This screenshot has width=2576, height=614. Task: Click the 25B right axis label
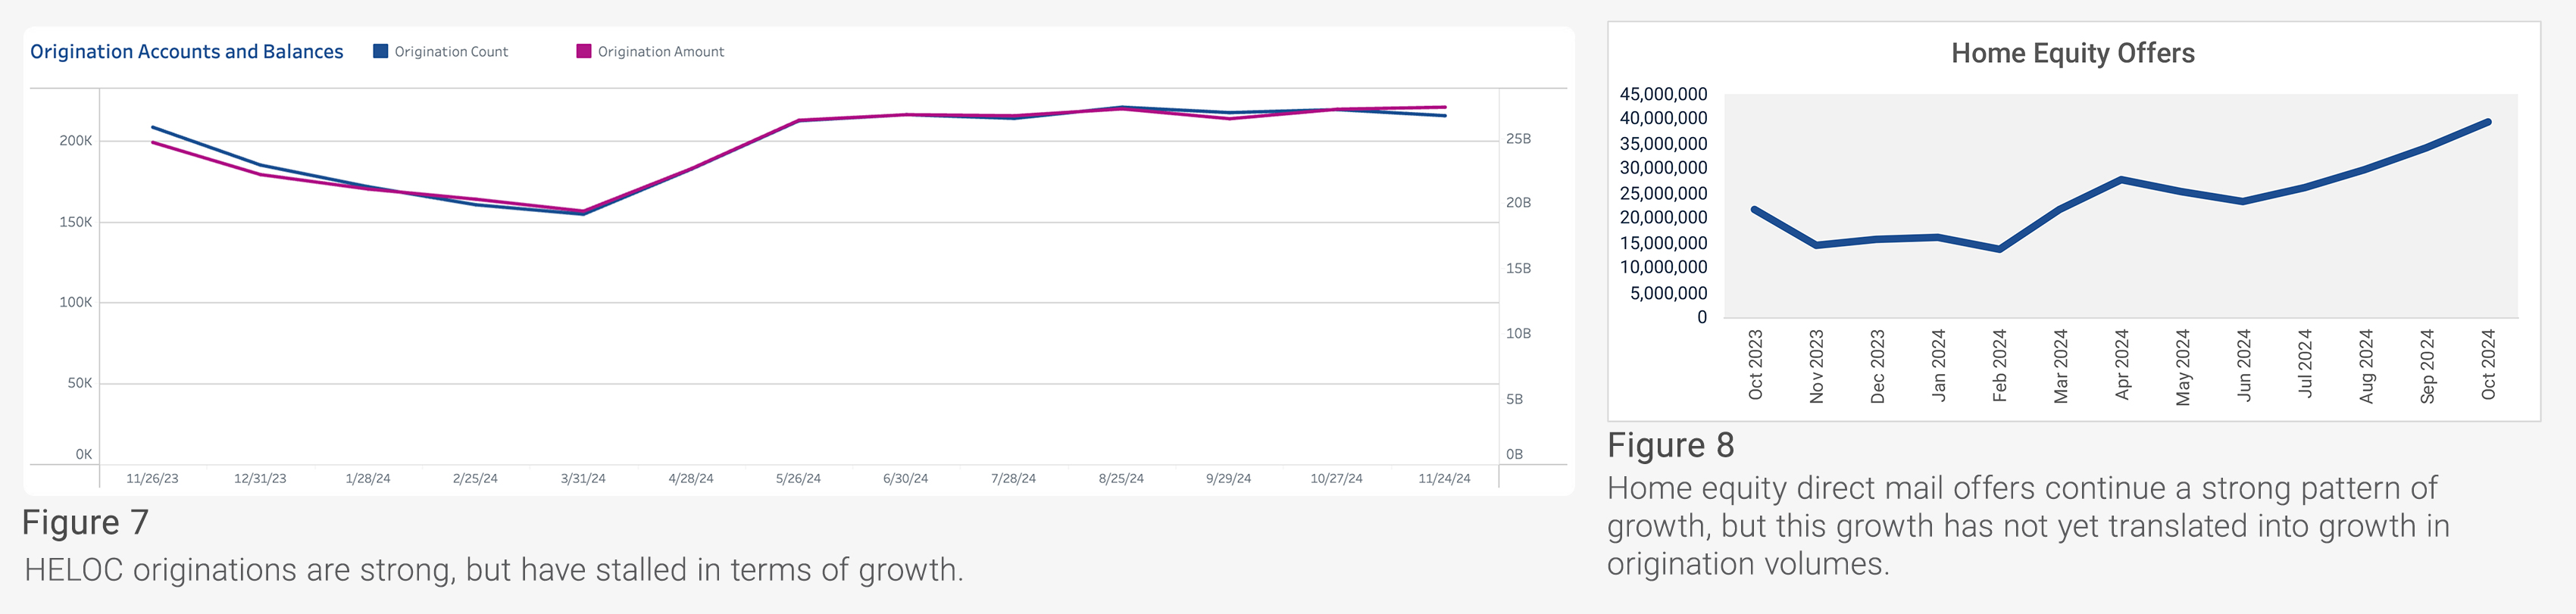(1518, 139)
